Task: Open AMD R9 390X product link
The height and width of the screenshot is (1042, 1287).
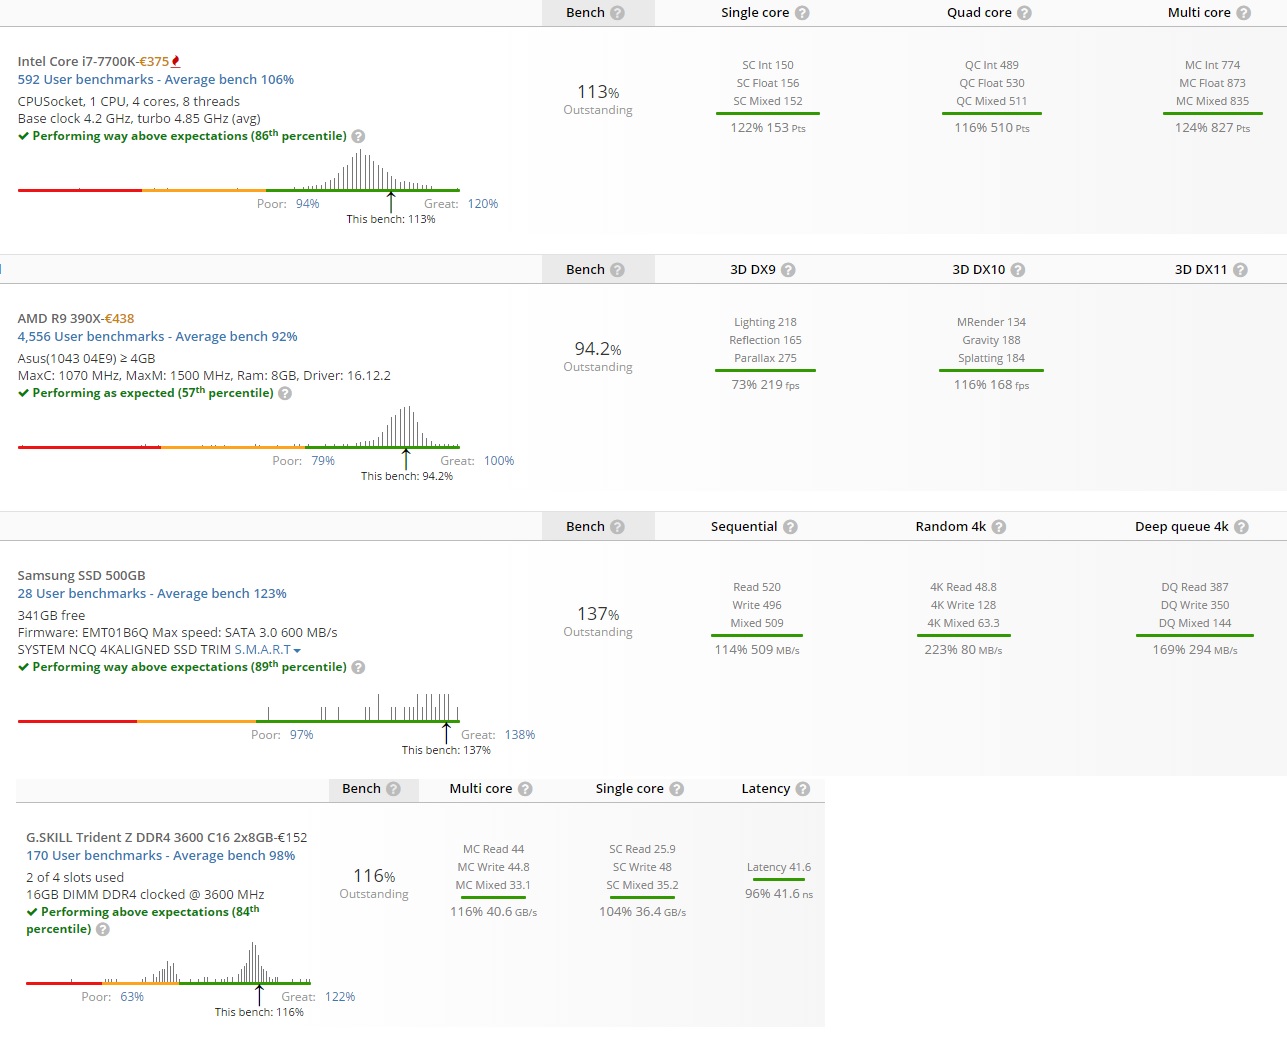Action: click(x=58, y=318)
